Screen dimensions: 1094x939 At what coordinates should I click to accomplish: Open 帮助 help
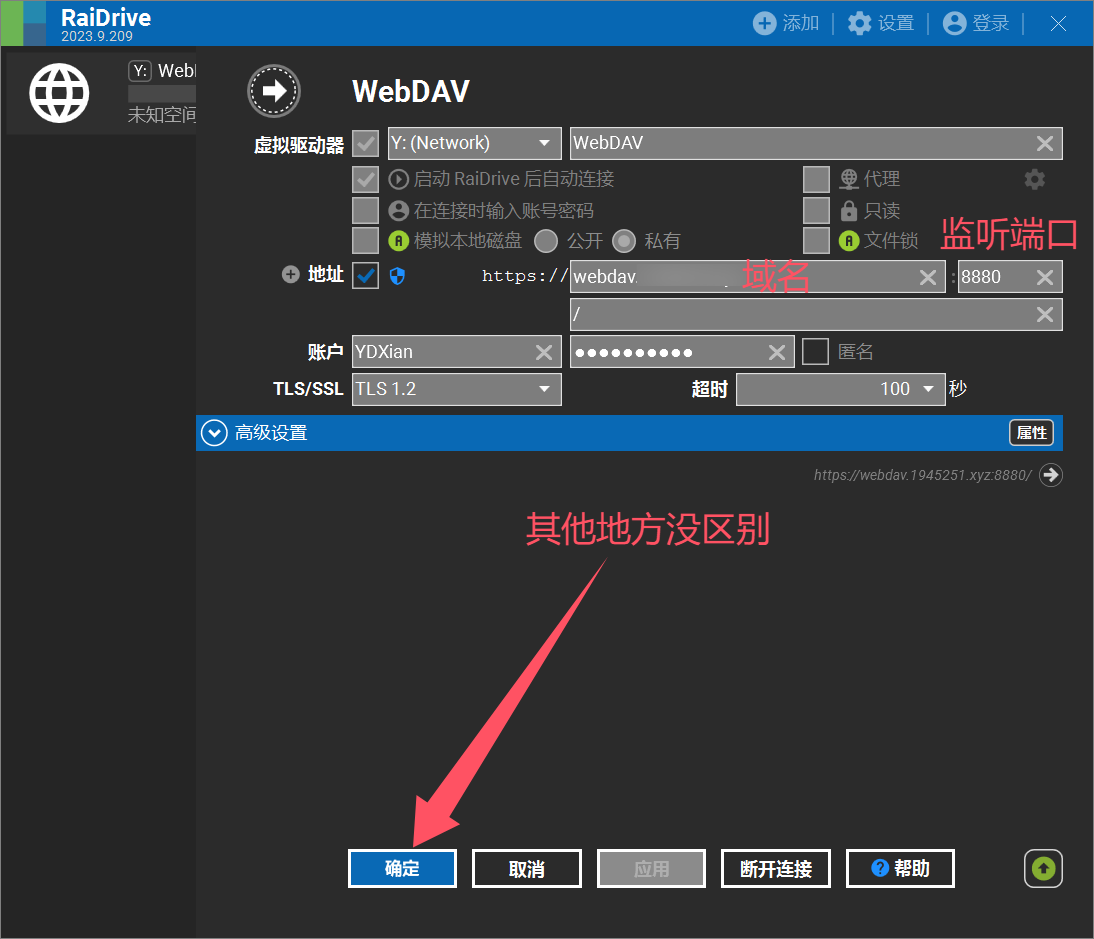point(900,869)
